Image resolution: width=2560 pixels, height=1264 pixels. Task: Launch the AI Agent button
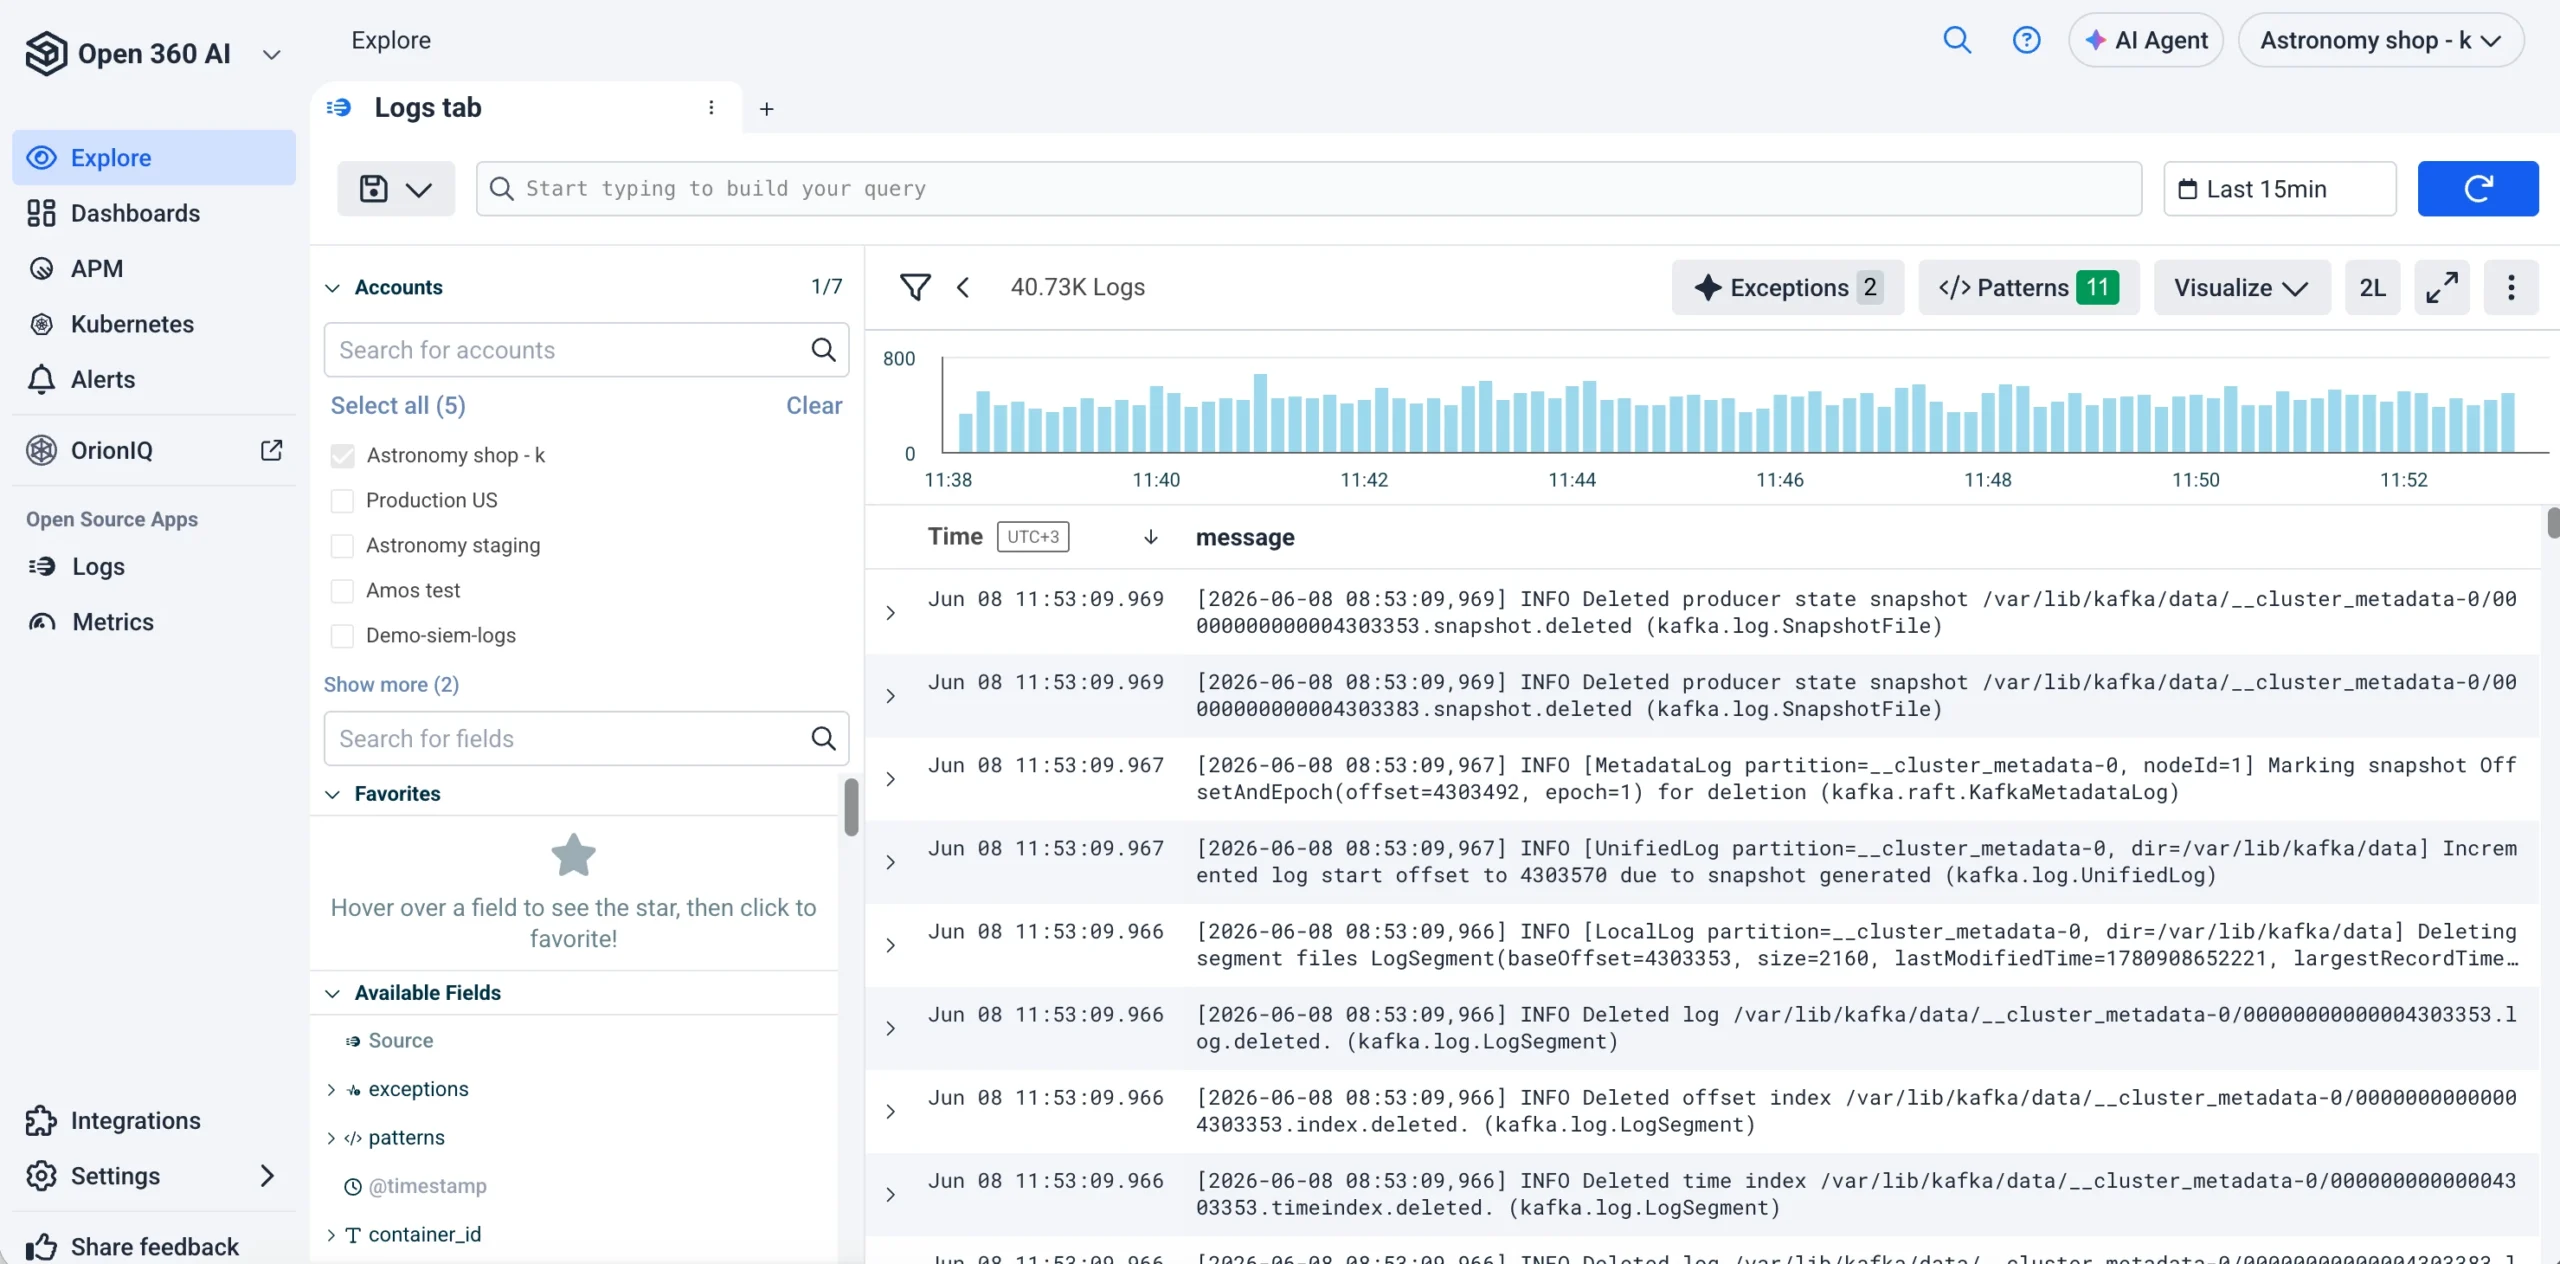(x=2146, y=40)
